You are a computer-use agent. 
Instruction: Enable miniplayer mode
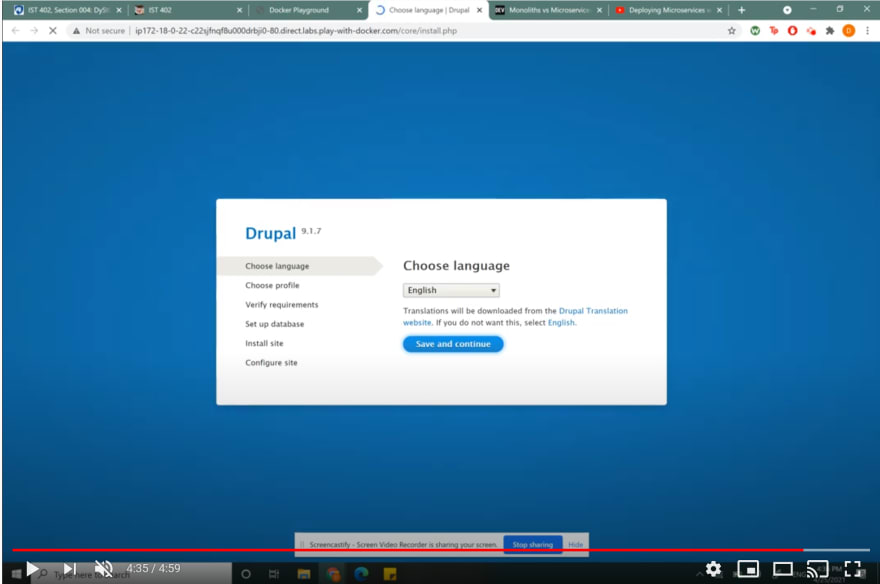748,569
